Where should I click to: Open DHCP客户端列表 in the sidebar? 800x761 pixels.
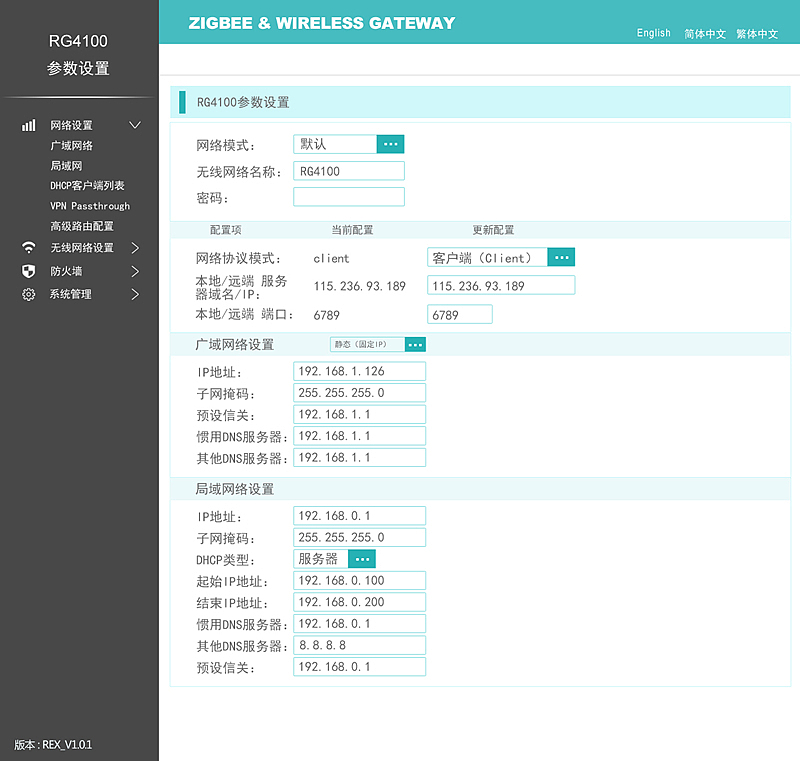click(x=87, y=186)
